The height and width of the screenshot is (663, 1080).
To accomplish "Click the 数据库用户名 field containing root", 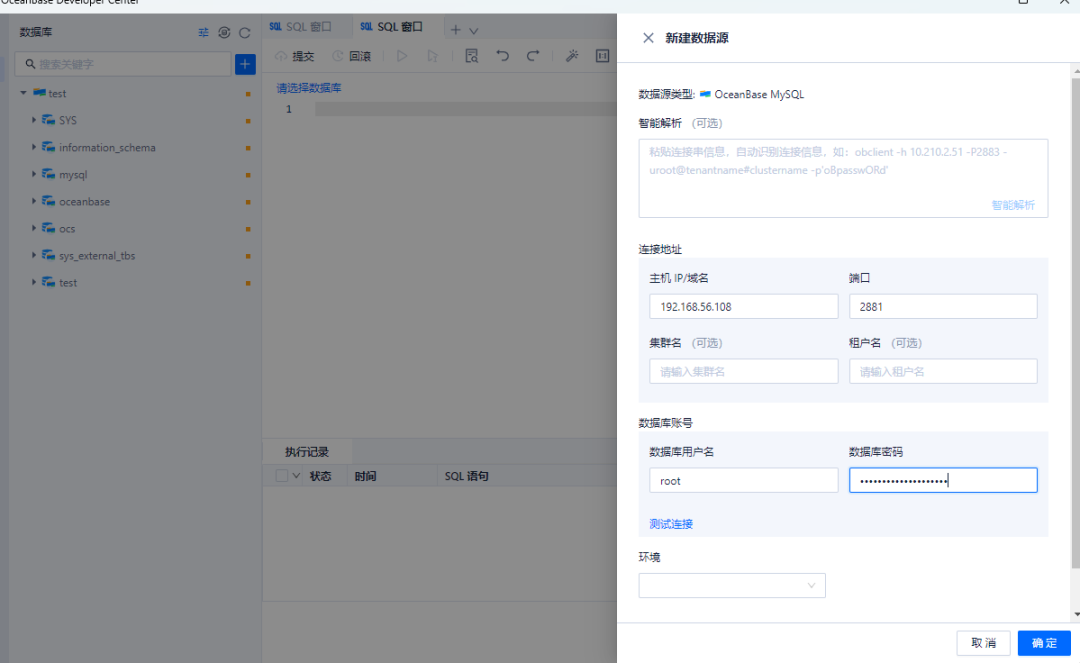I will tap(743, 481).
